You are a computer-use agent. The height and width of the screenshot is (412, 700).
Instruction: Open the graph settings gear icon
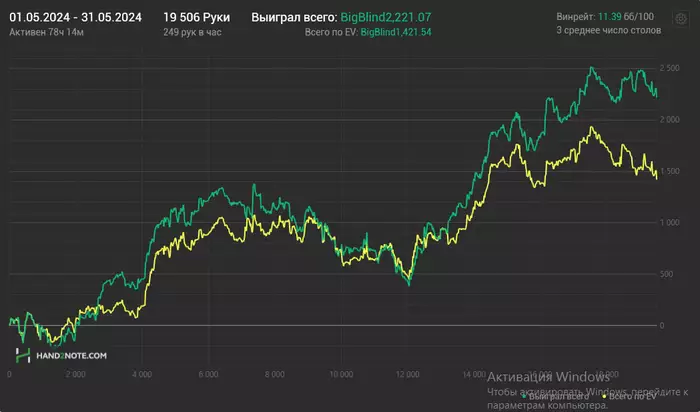[x=680, y=19]
